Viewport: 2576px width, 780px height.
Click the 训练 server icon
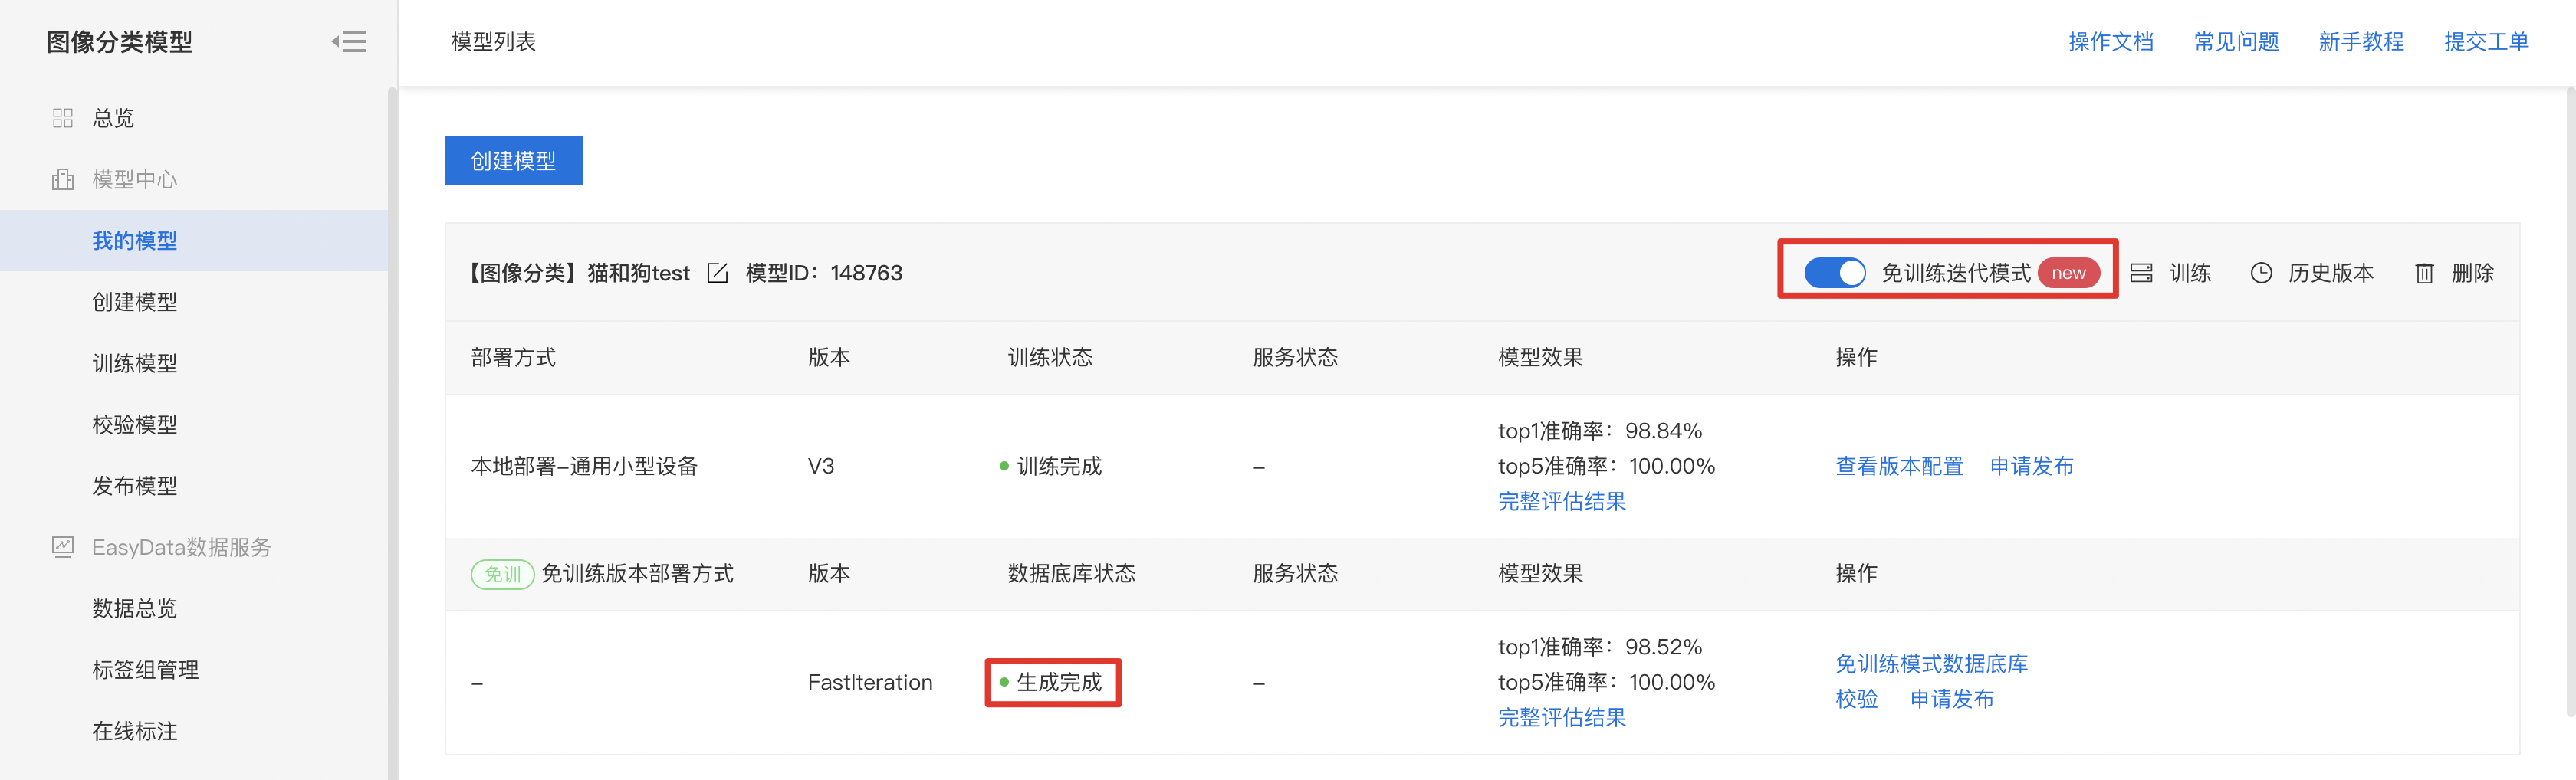coord(2141,273)
